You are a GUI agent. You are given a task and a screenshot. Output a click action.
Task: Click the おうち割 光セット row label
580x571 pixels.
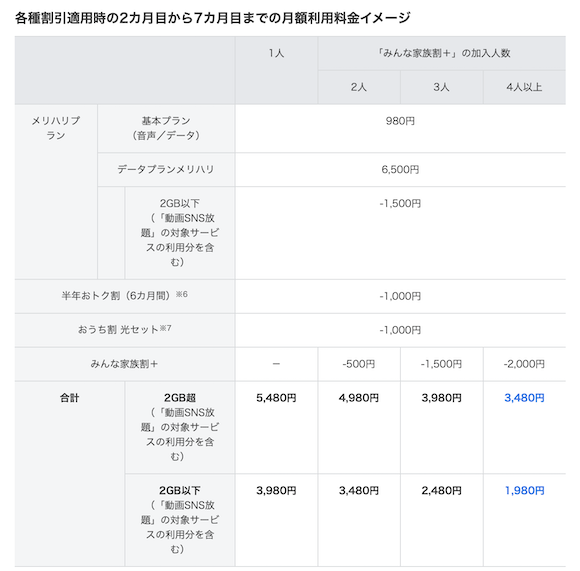tap(125, 329)
